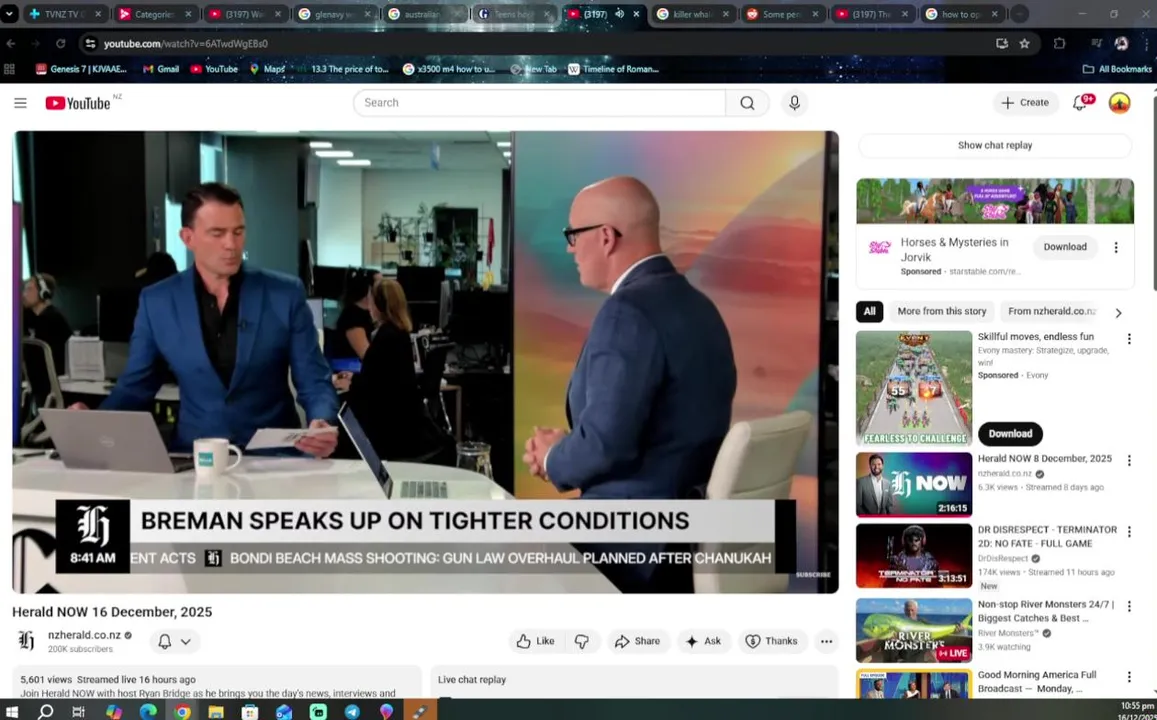
Task: Mute the playing YouTube tab
Action: pos(619,13)
